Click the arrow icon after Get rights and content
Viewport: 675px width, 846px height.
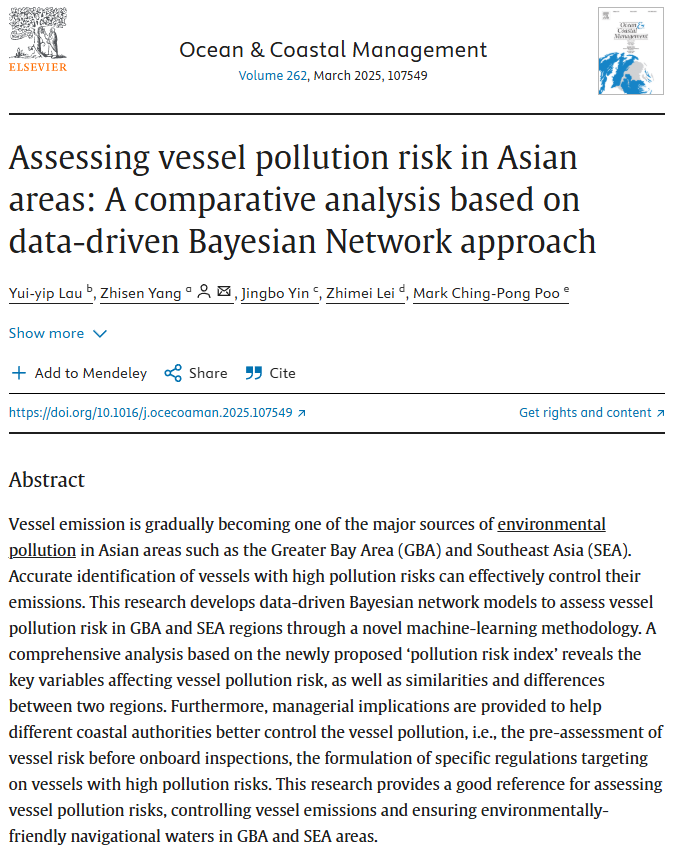[x=661, y=413]
